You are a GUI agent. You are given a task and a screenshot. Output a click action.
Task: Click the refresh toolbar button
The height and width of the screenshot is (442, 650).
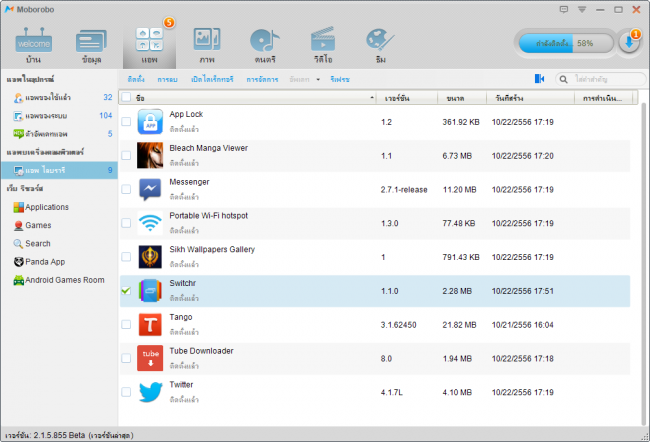pos(340,79)
